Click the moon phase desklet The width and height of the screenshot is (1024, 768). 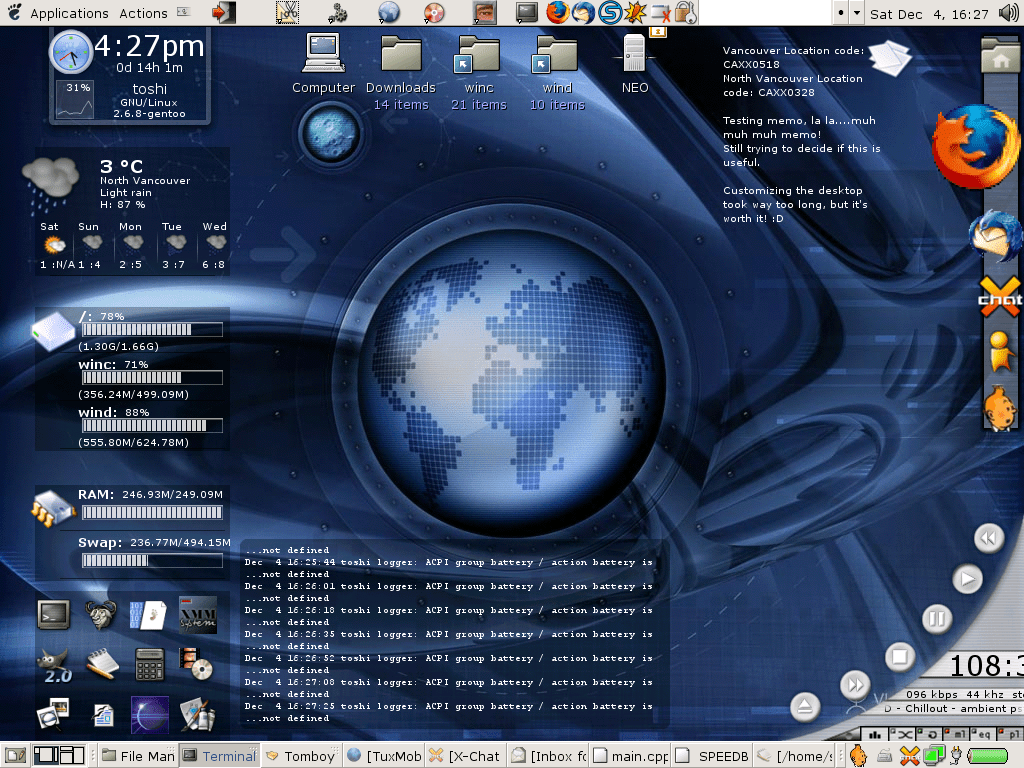tap(330, 133)
